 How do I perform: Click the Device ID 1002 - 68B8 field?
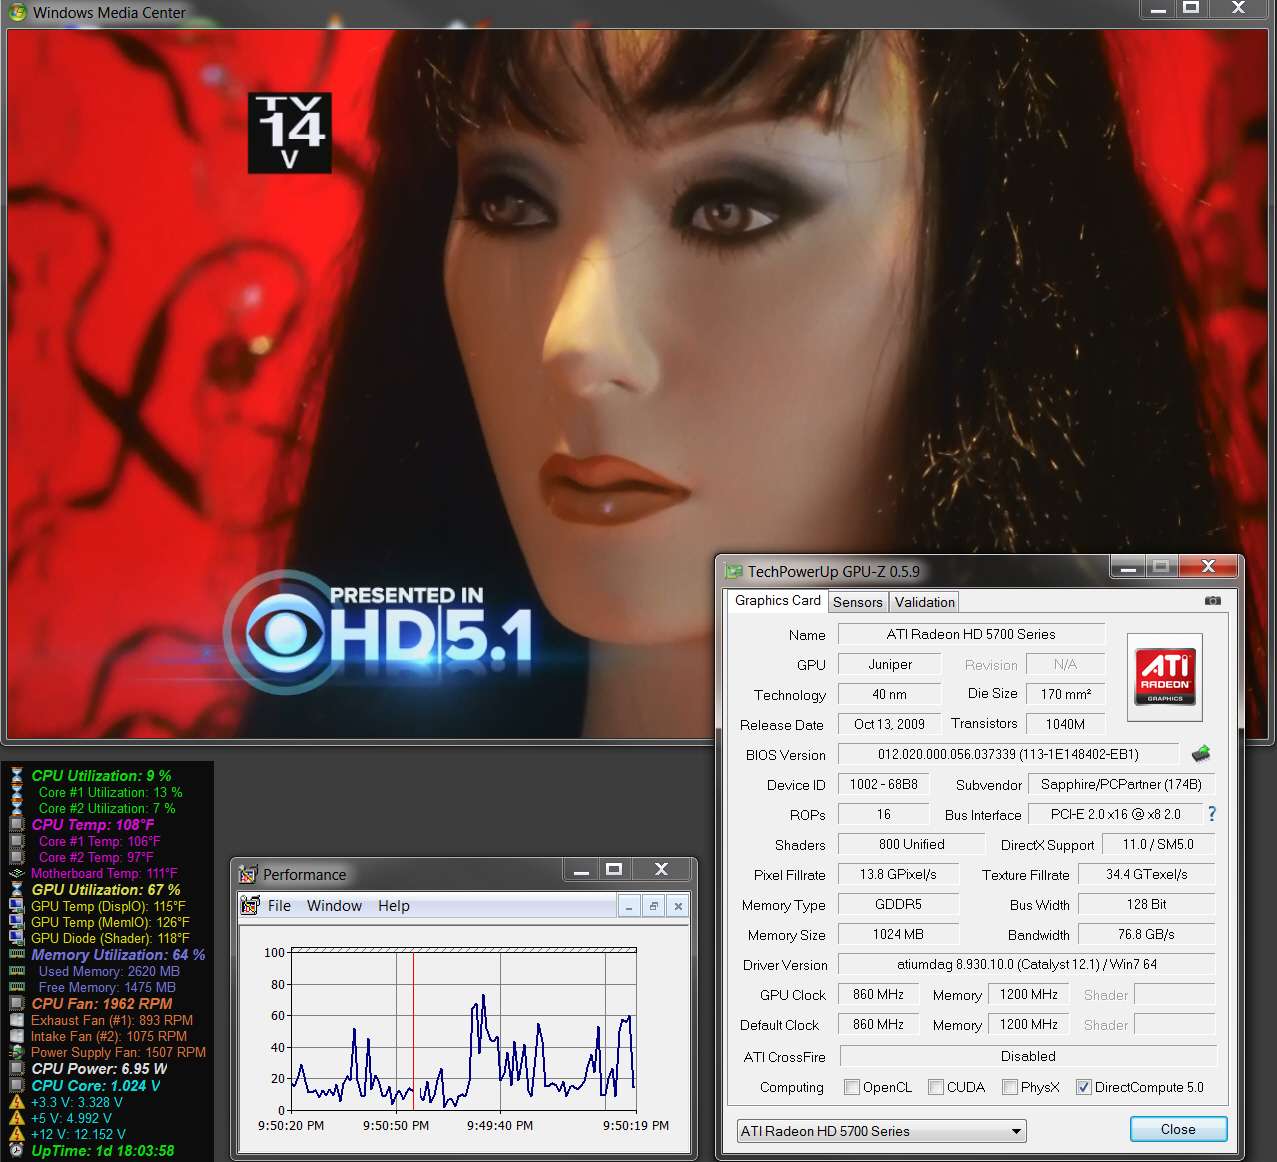pyautogui.click(x=884, y=784)
